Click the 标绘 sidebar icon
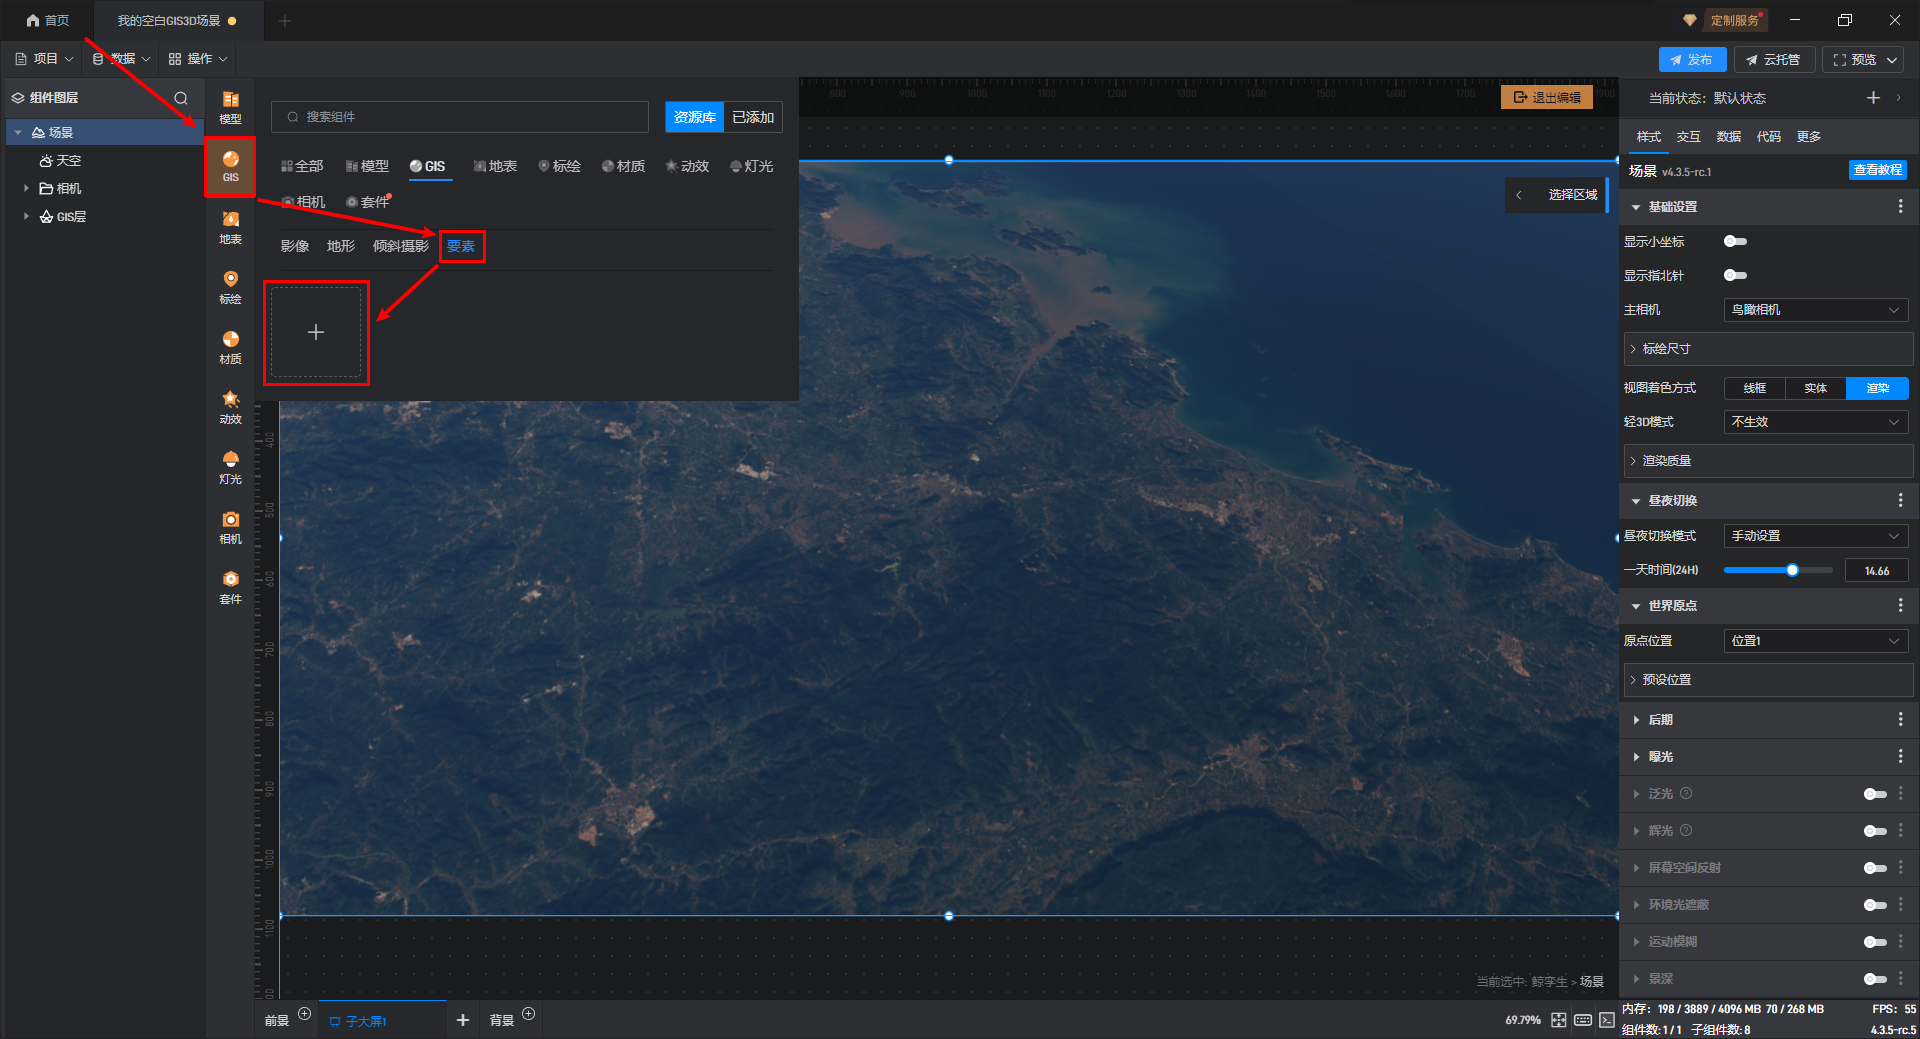Image resolution: width=1920 pixels, height=1039 pixels. (x=230, y=287)
